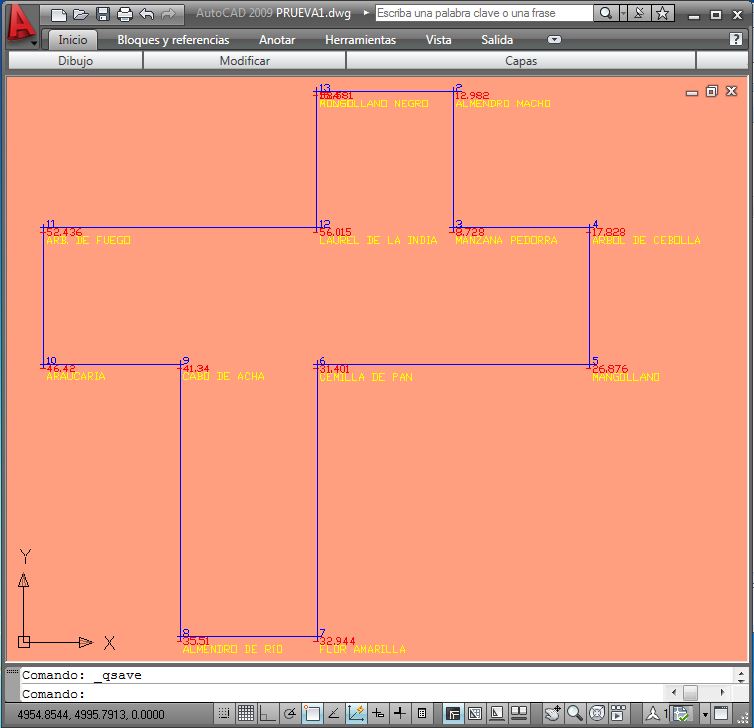Click the Help question mark button
Image resolution: width=754 pixels, height=728 pixels.
[x=737, y=40]
